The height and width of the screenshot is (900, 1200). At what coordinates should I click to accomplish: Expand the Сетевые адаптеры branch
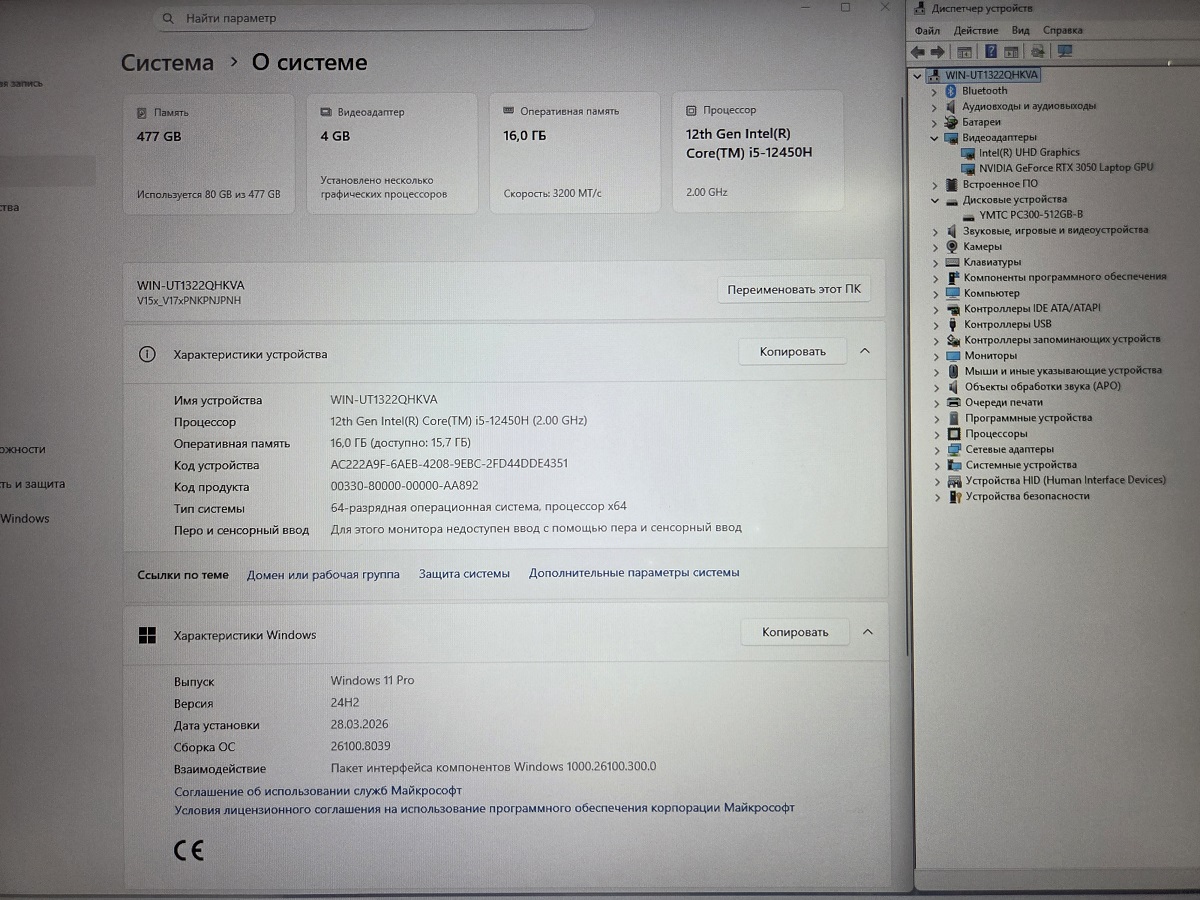coord(936,450)
